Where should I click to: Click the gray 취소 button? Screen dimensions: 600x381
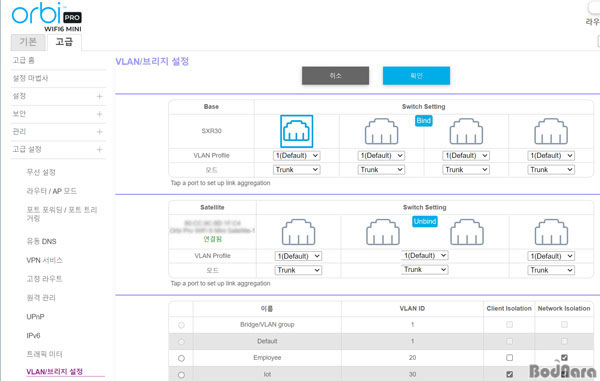(336, 76)
